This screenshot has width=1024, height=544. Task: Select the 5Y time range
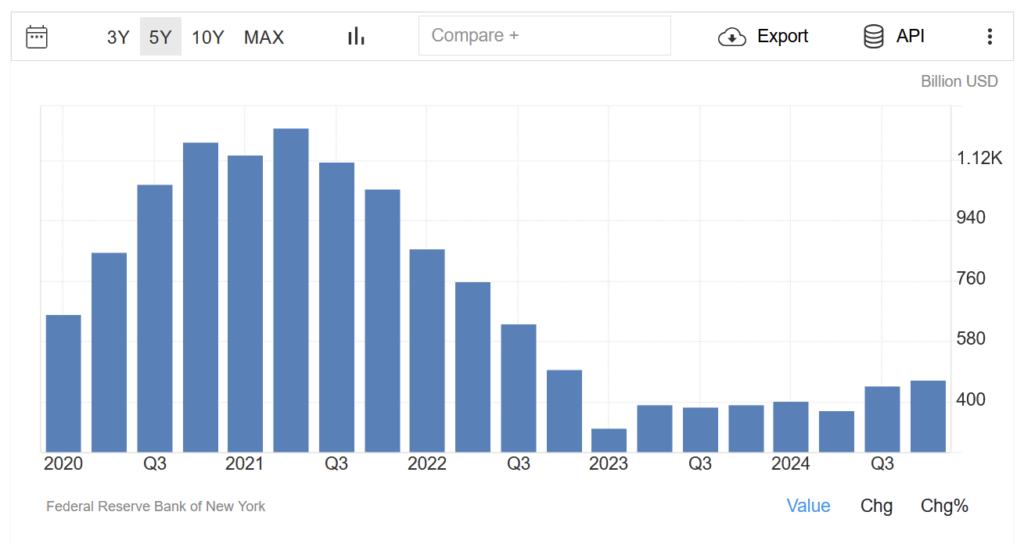[160, 37]
